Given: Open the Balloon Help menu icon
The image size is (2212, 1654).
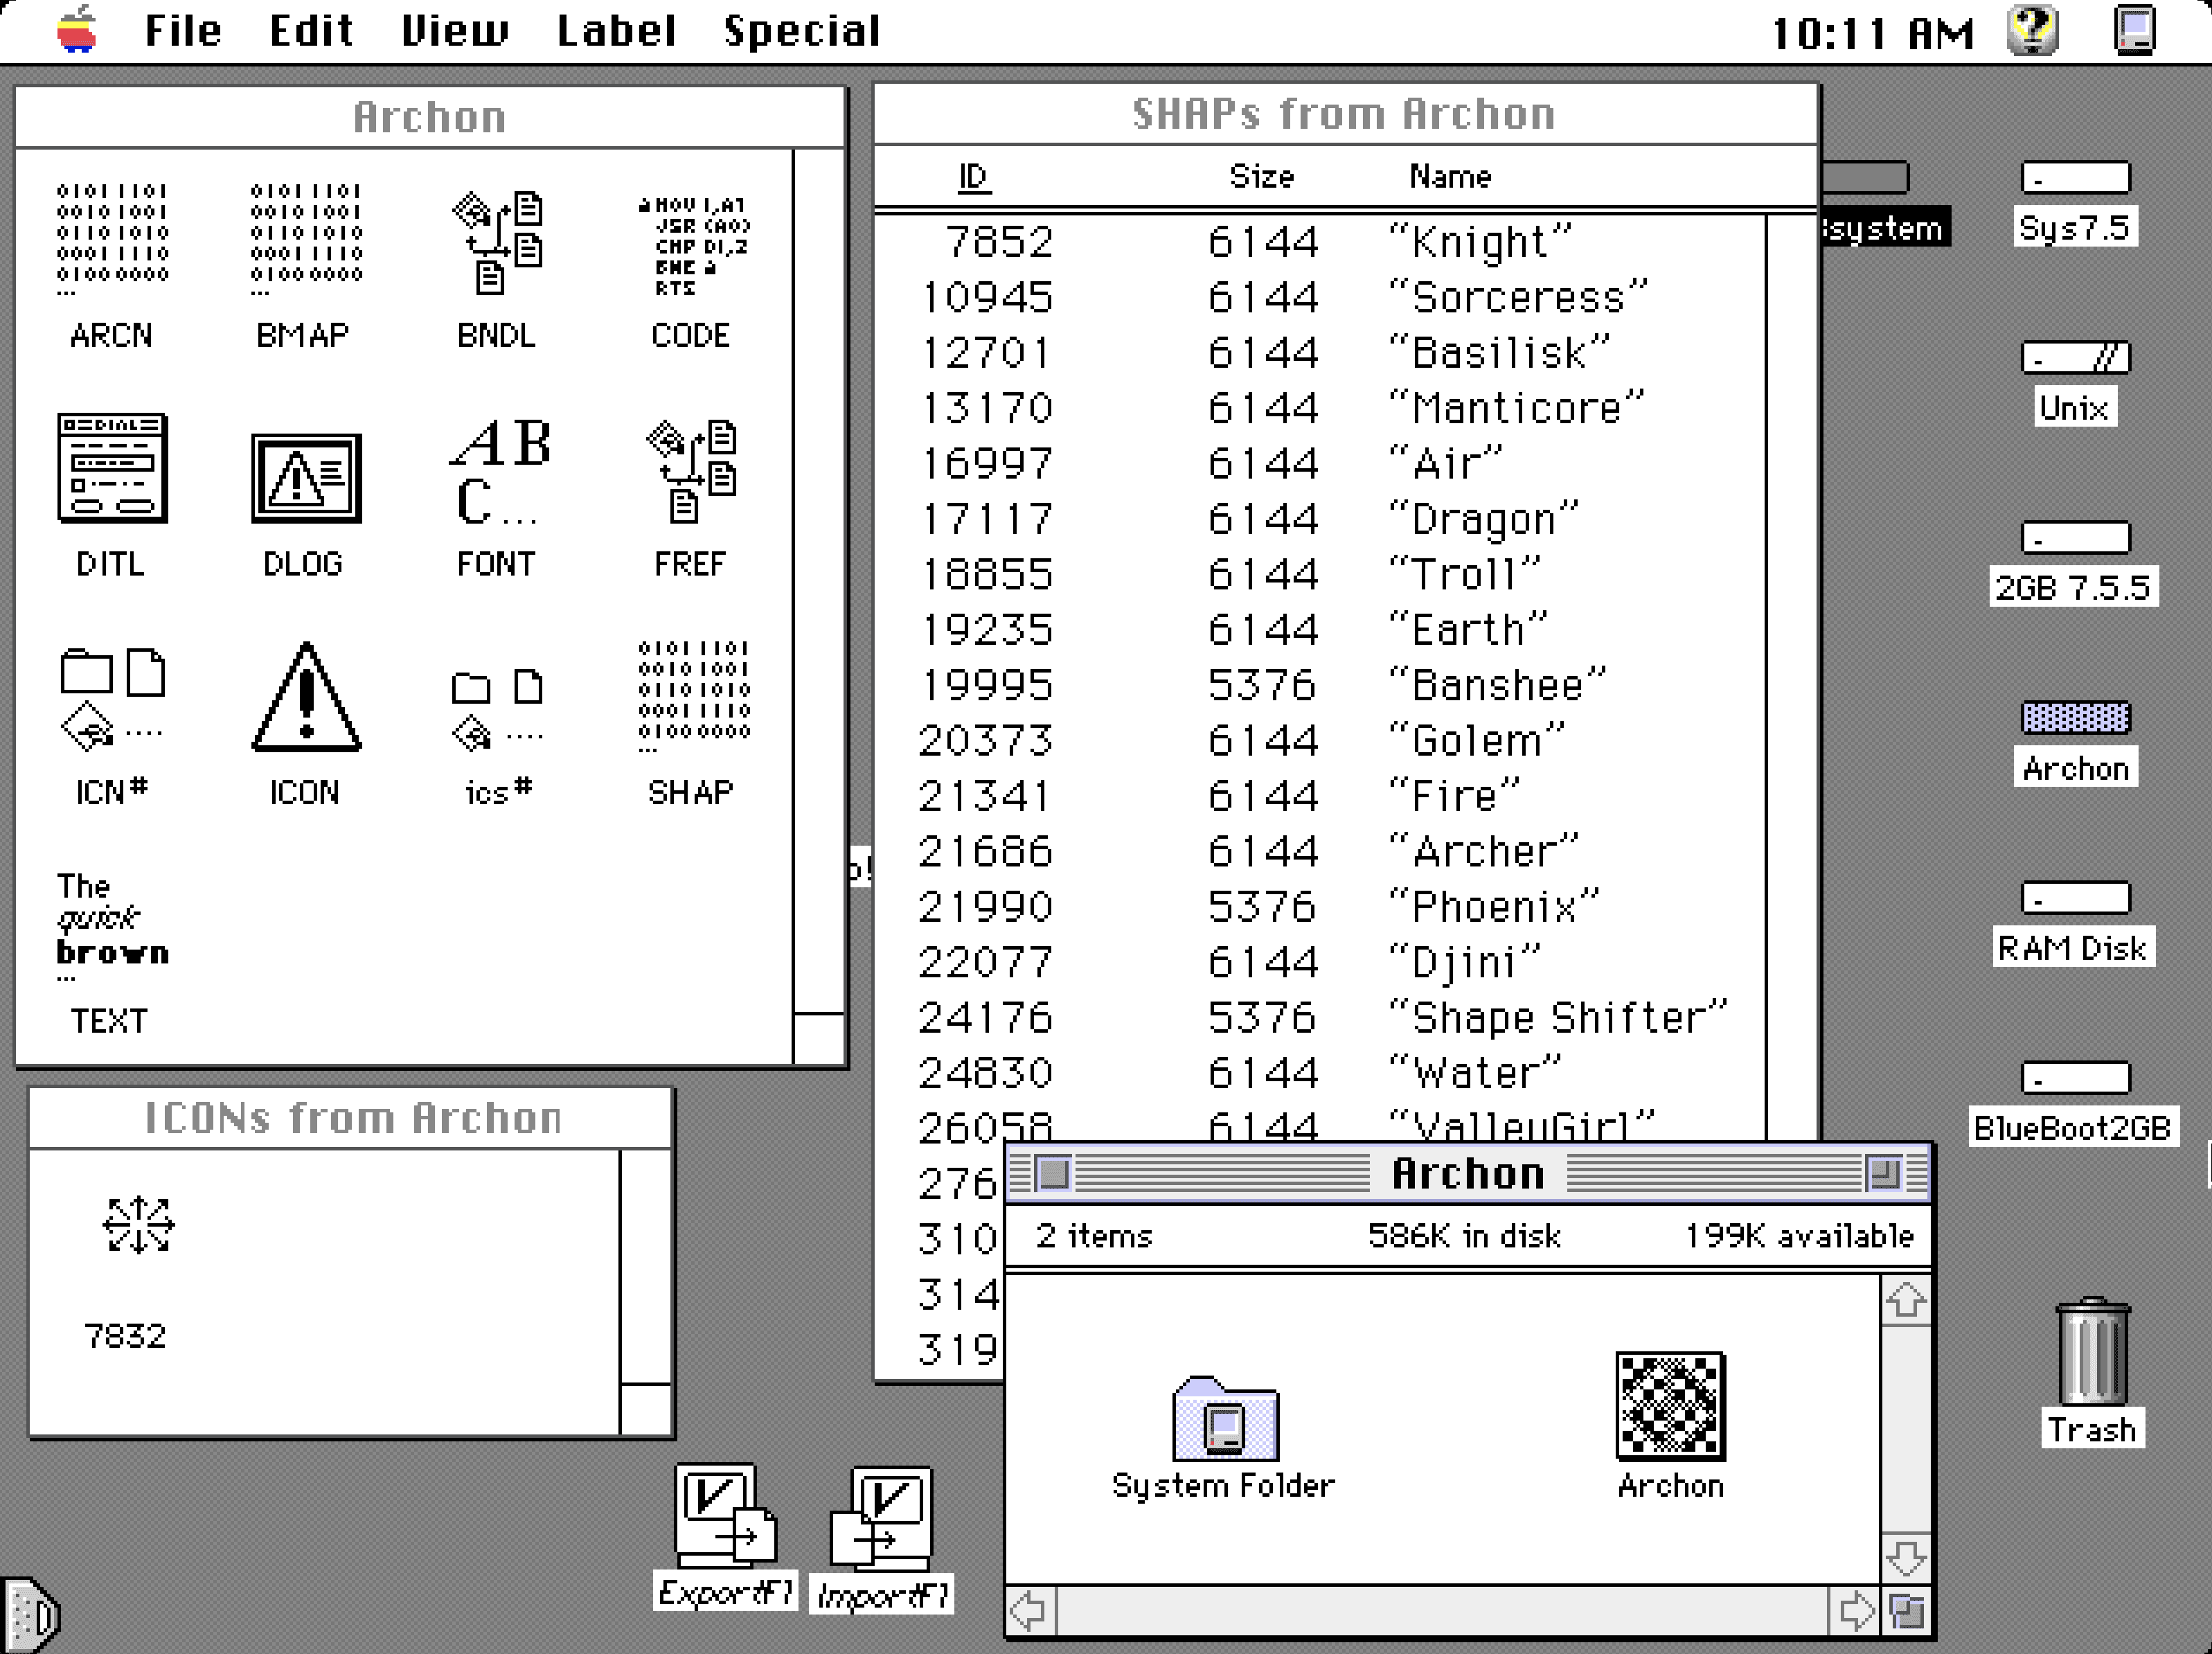Looking at the screenshot, I should [x=2033, y=30].
